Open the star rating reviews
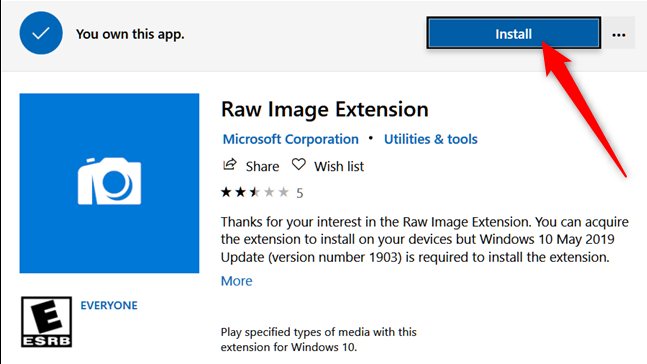Image resolution: width=647 pixels, height=364 pixels. 255,192
